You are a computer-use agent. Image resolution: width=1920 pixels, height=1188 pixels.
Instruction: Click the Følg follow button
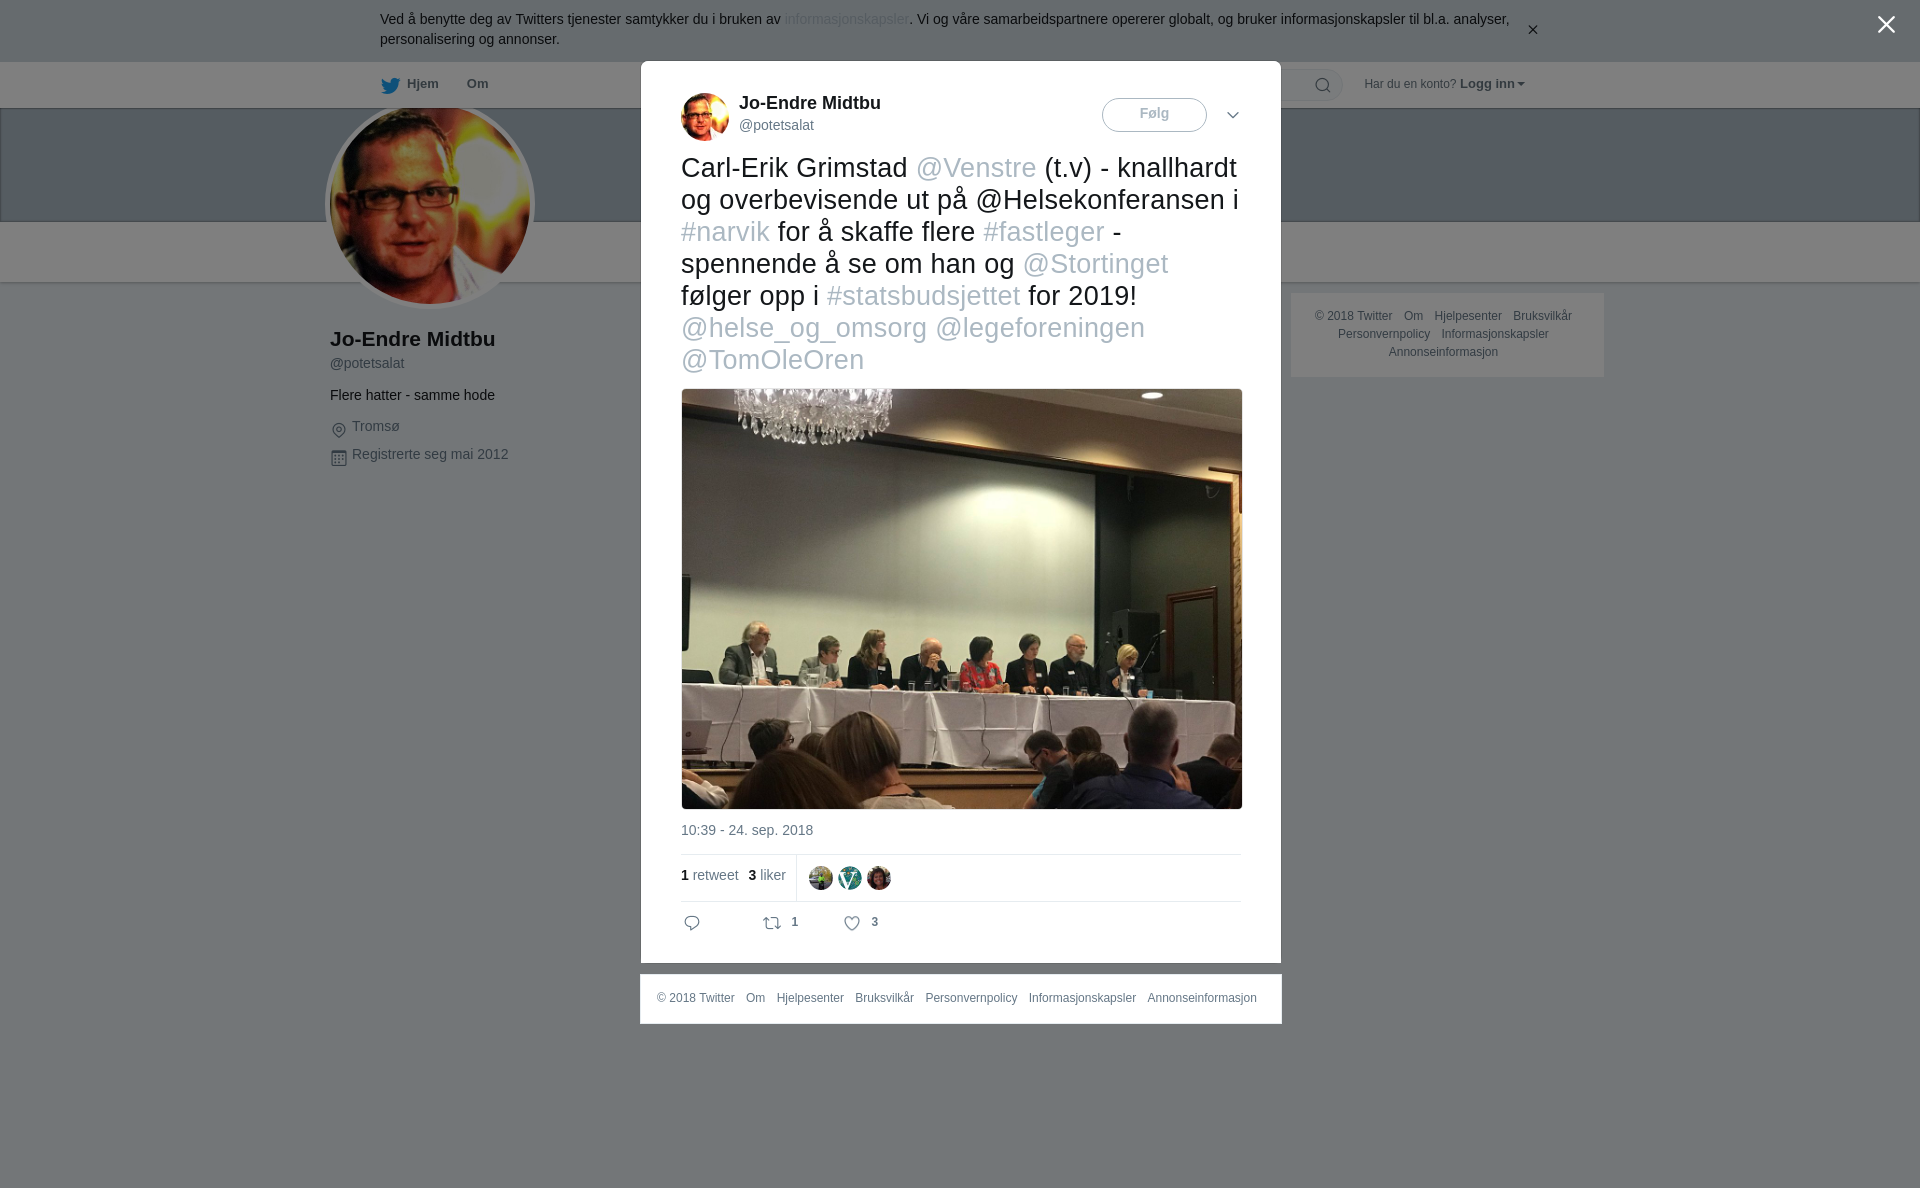coord(1154,115)
